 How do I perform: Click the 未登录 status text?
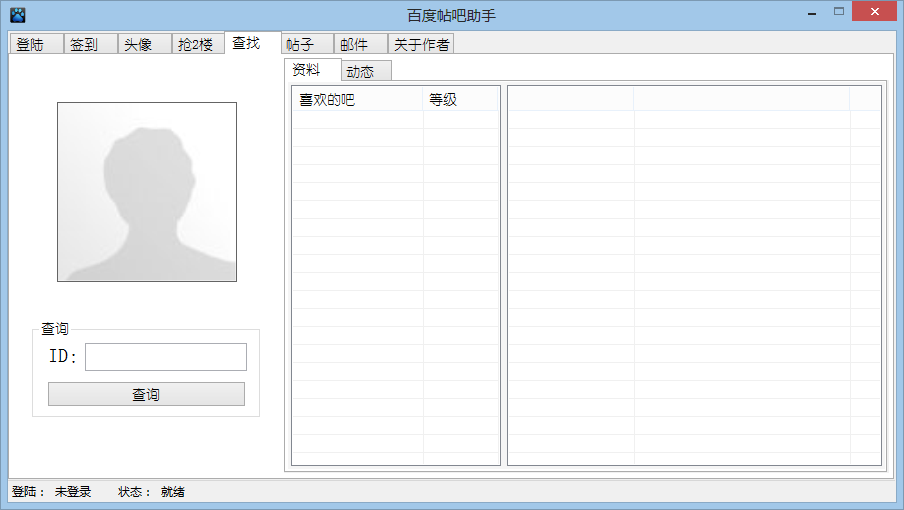(73, 492)
